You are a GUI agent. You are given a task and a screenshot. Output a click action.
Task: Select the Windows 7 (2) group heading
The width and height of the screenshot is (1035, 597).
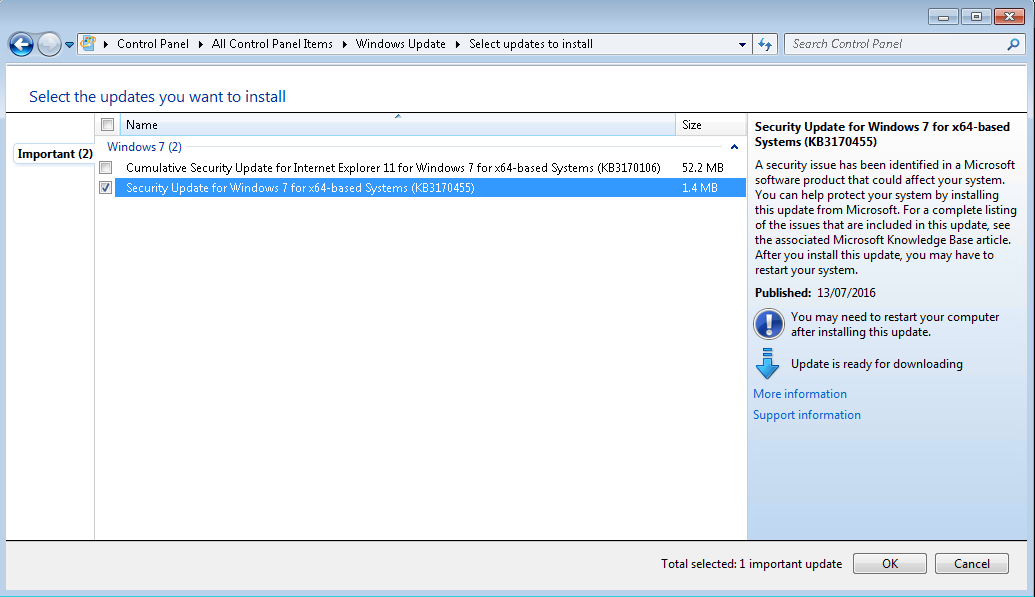pyautogui.click(x=145, y=147)
